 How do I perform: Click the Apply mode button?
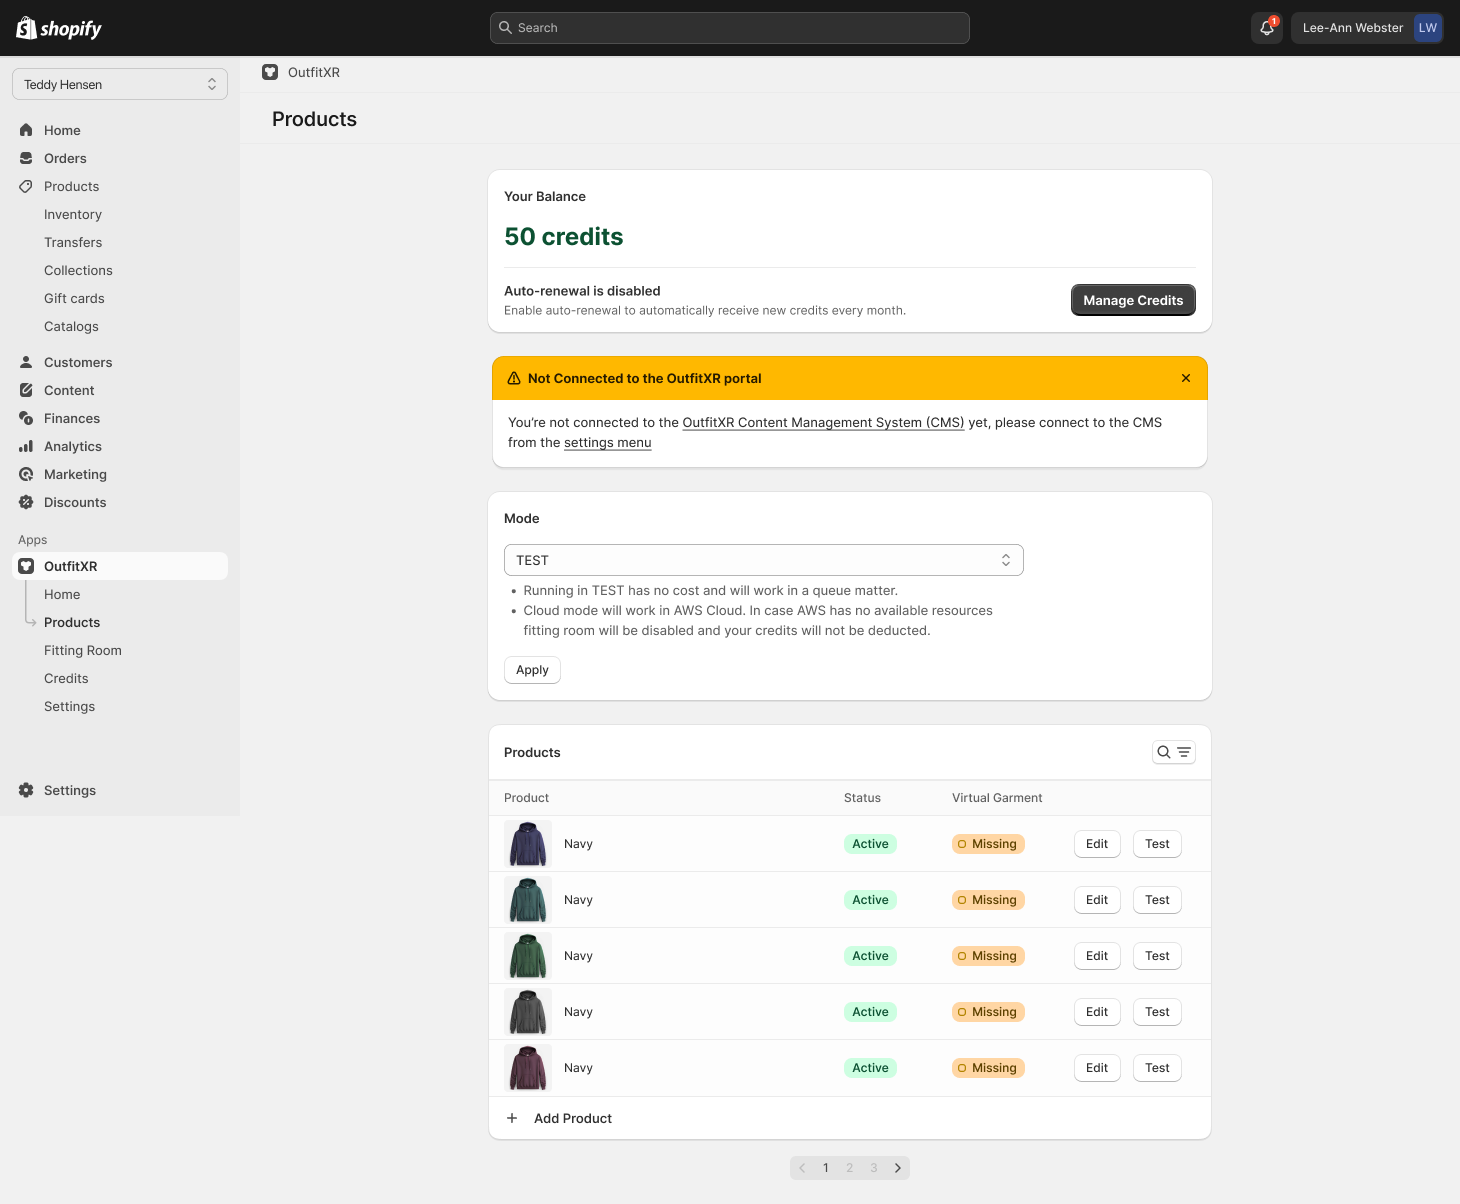[532, 670]
